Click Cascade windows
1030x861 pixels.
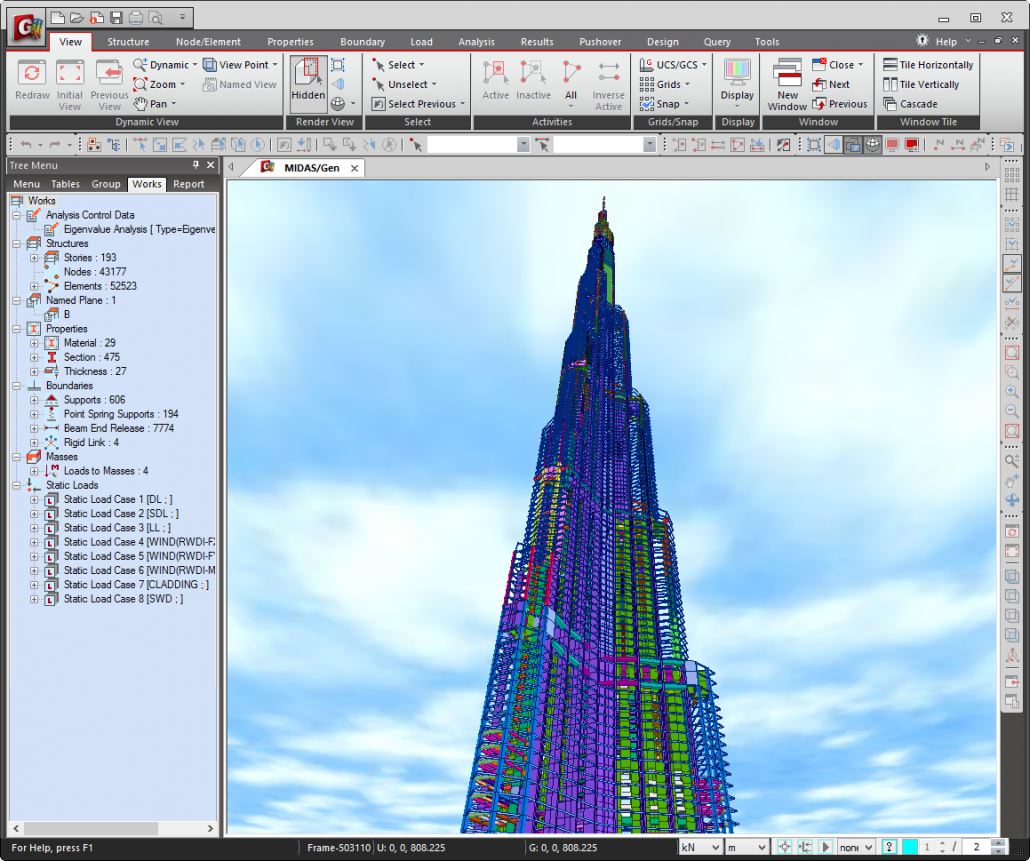tap(910, 104)
